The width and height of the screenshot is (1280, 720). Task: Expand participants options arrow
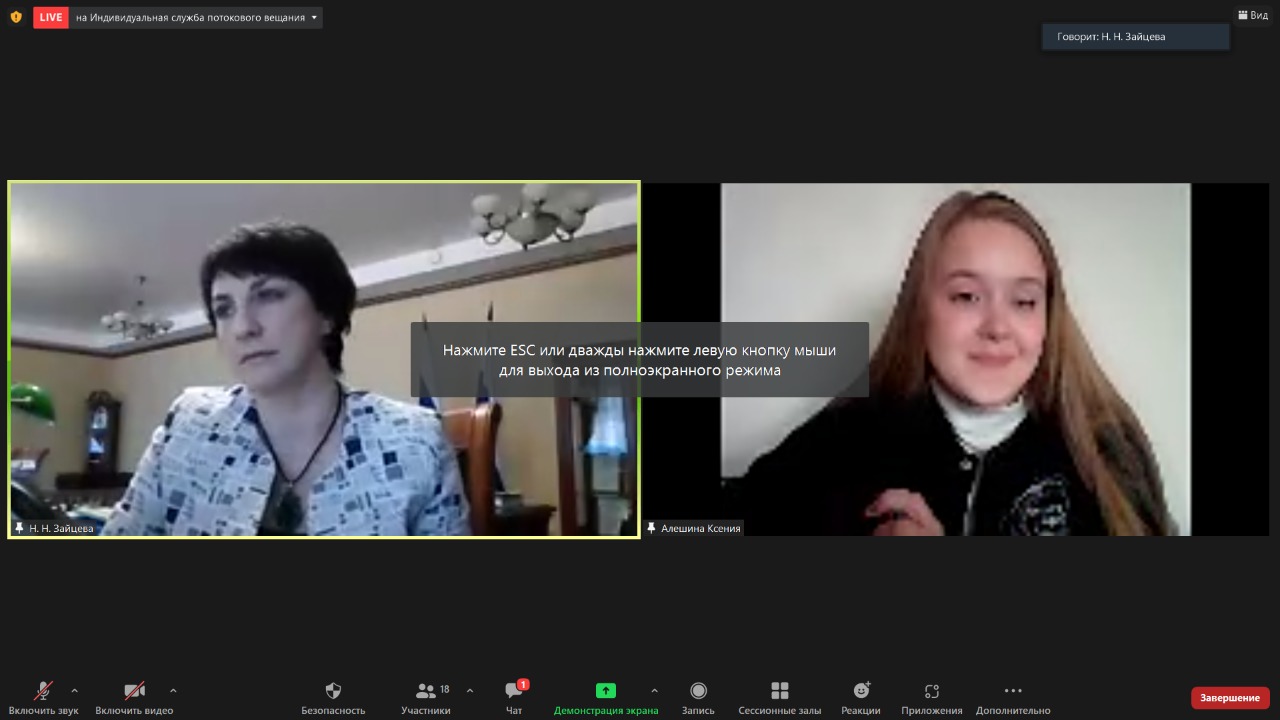(x=470, y=691)
